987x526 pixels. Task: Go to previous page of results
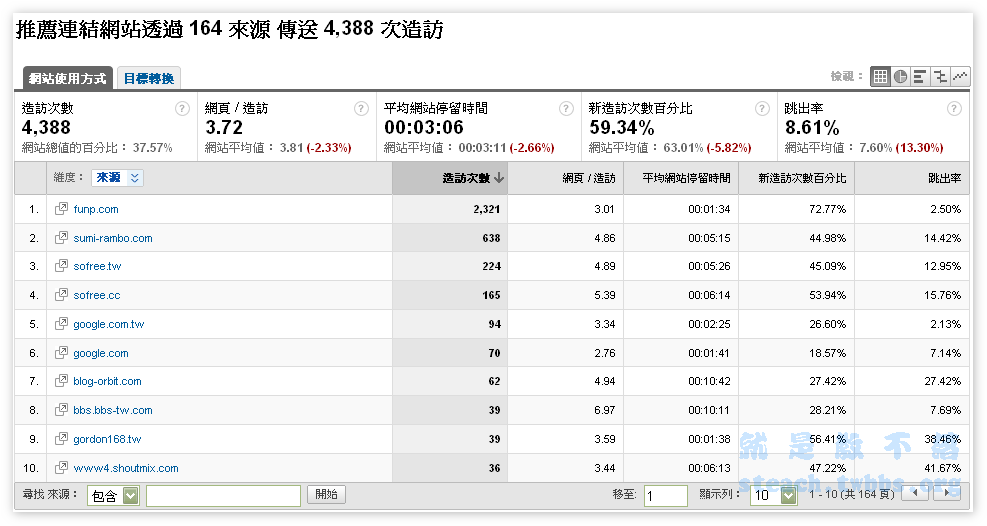[915, 494]
